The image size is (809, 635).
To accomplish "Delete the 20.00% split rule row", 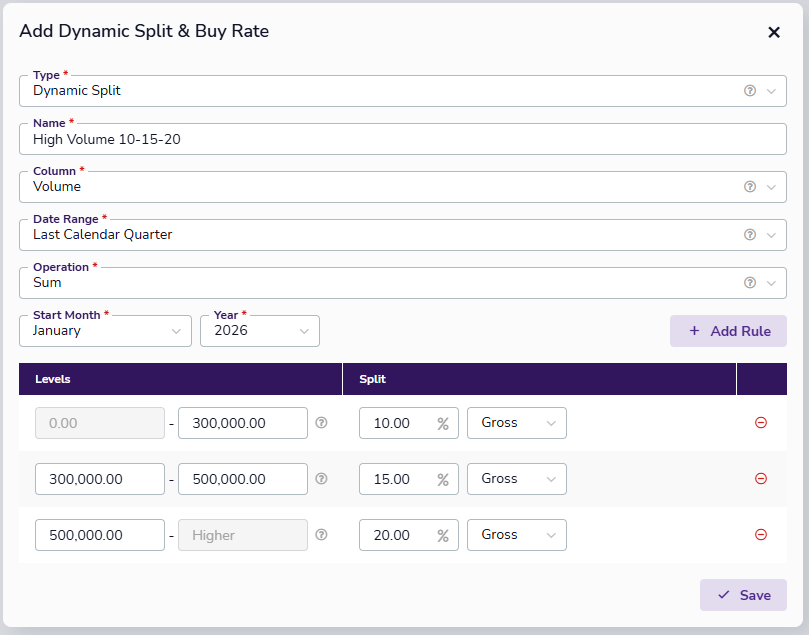I will pyautogui.click(x=761, y=535).
